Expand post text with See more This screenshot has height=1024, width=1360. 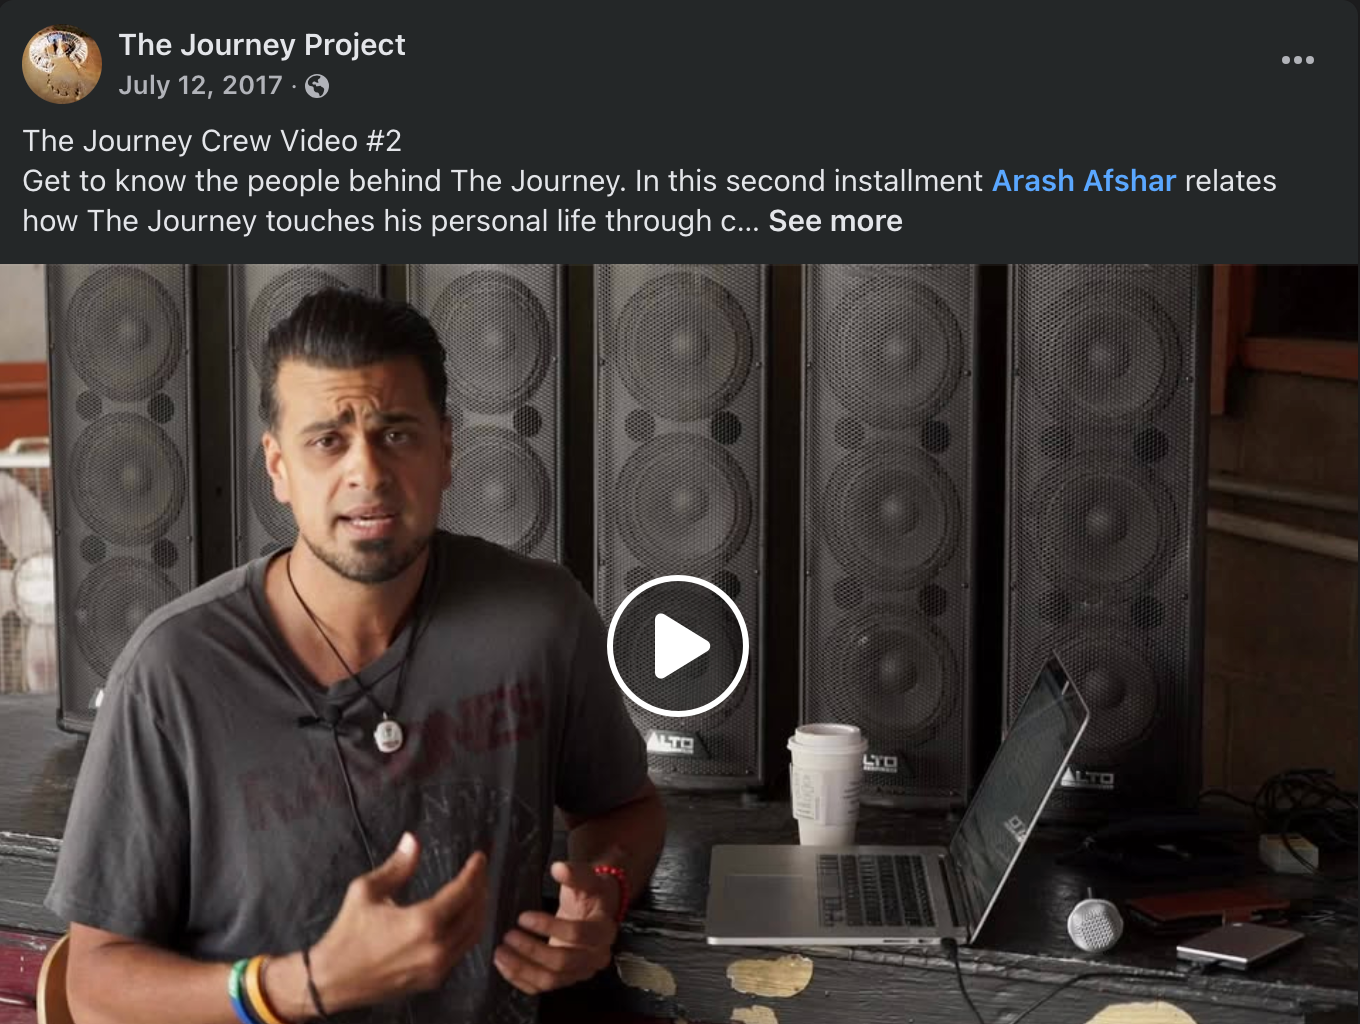tap(835, 221)
